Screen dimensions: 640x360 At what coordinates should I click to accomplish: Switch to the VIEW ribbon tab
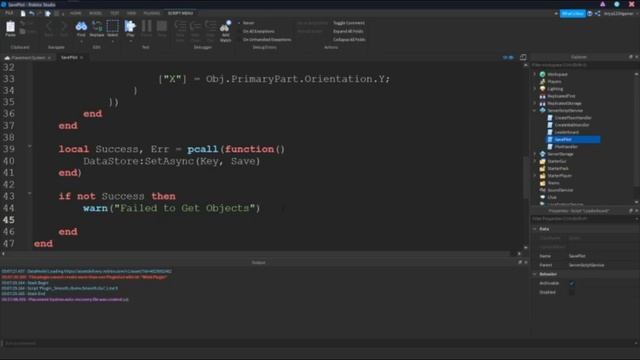point(131,13)
